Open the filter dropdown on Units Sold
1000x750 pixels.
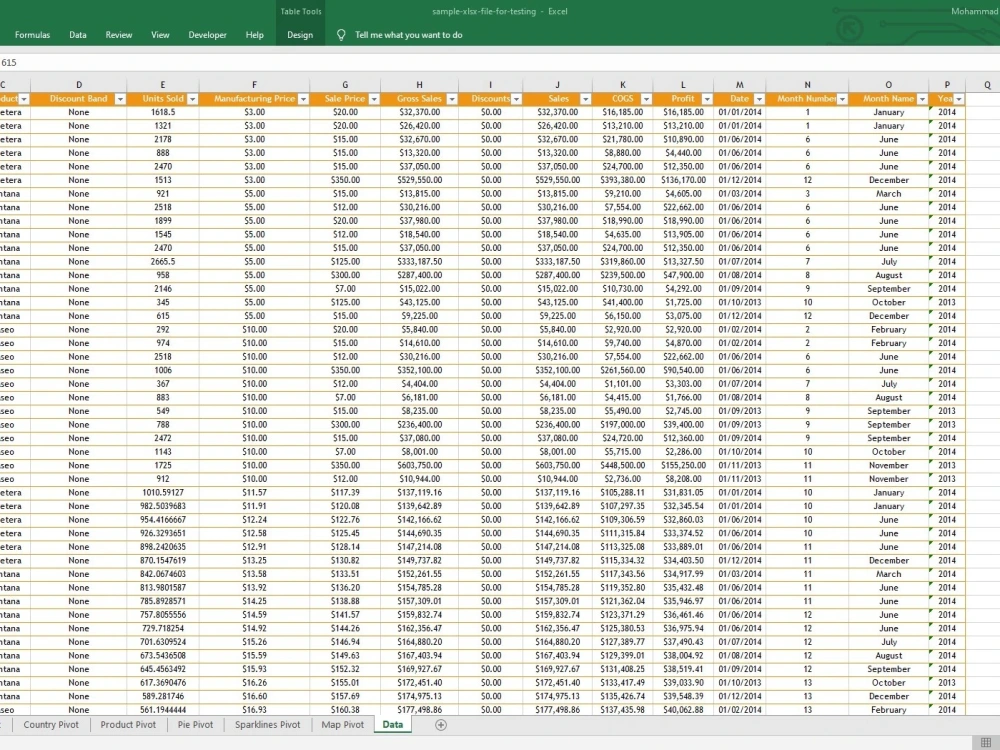pos(190,99)
